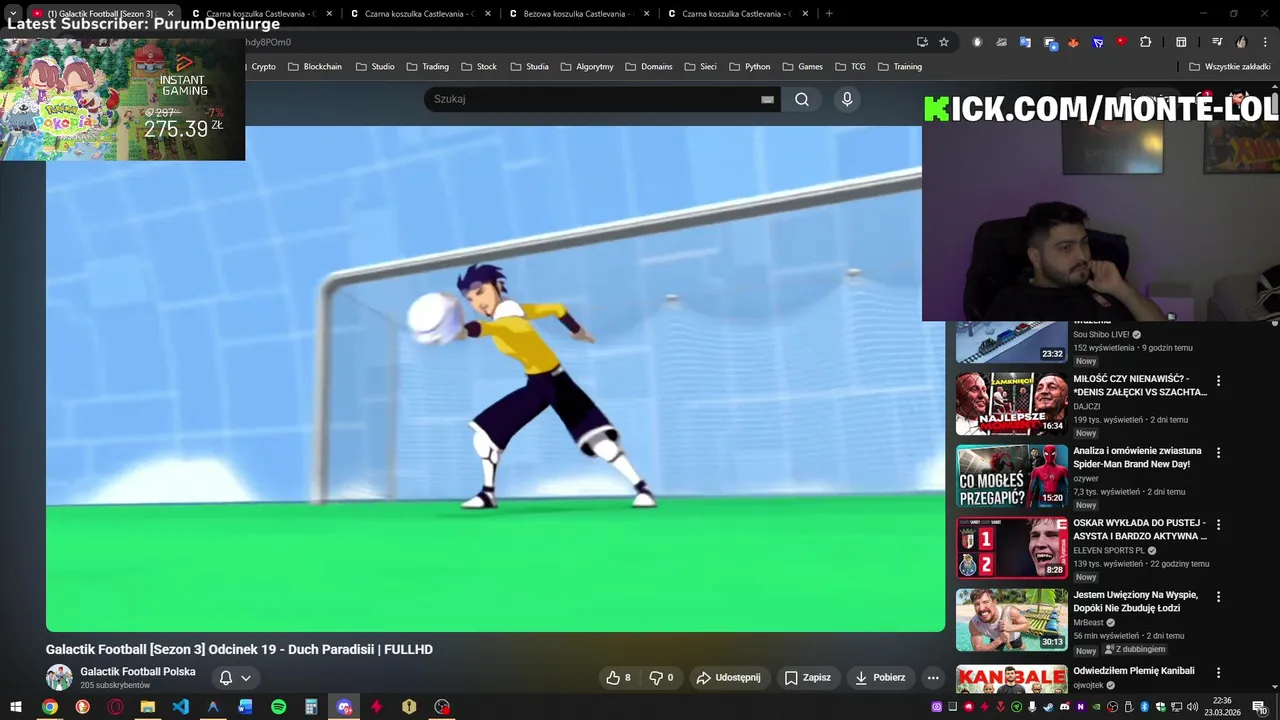The width and height of the screenshot is (1280, 720).
Task: Open more actions menu below the video
Action: click(933, 677)
